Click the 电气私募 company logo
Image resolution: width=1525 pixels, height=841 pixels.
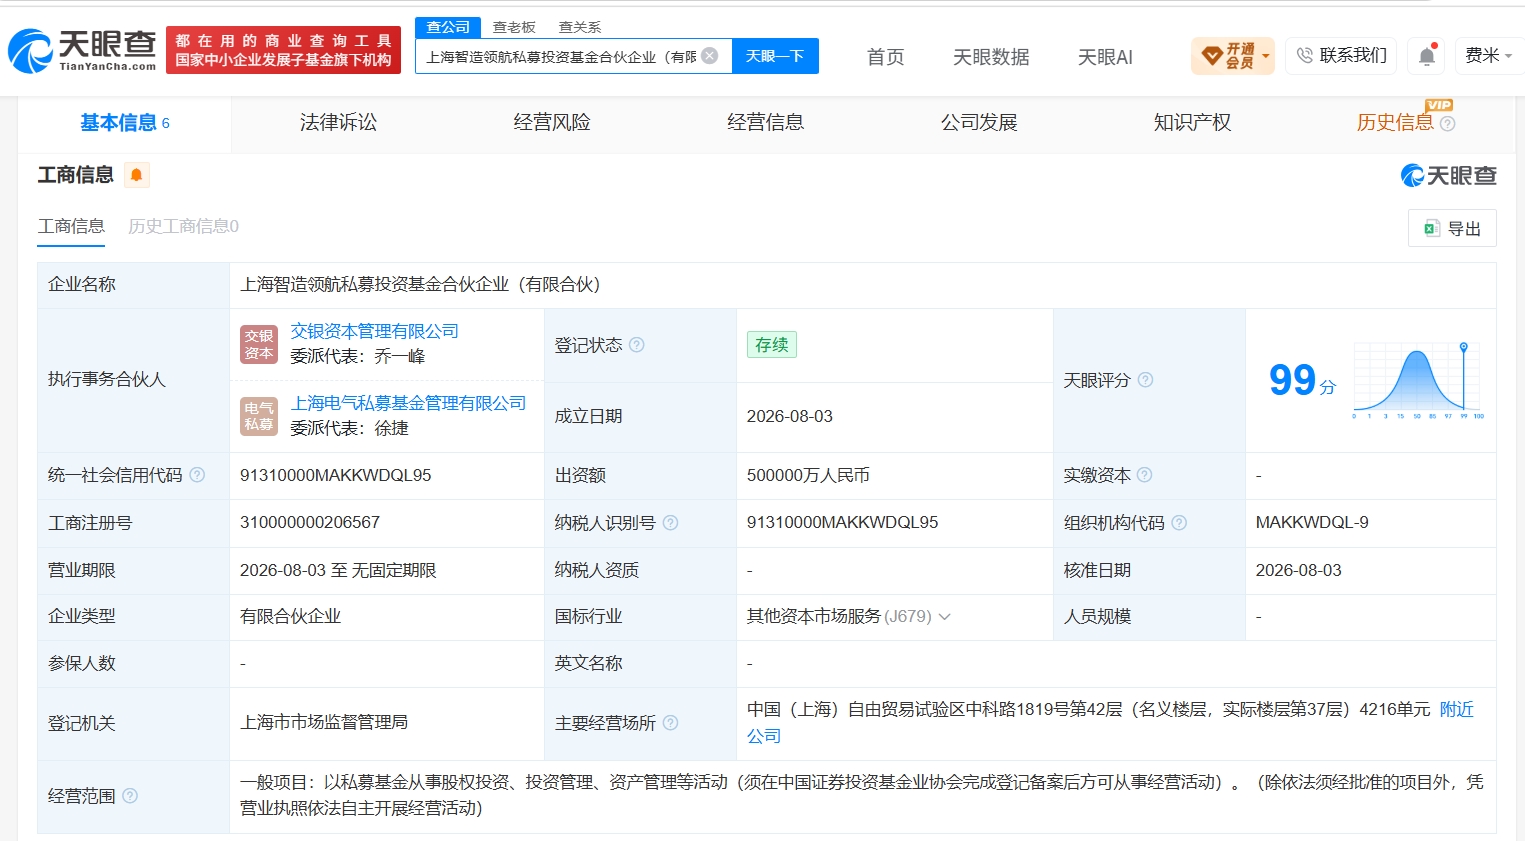click(259, 416)
